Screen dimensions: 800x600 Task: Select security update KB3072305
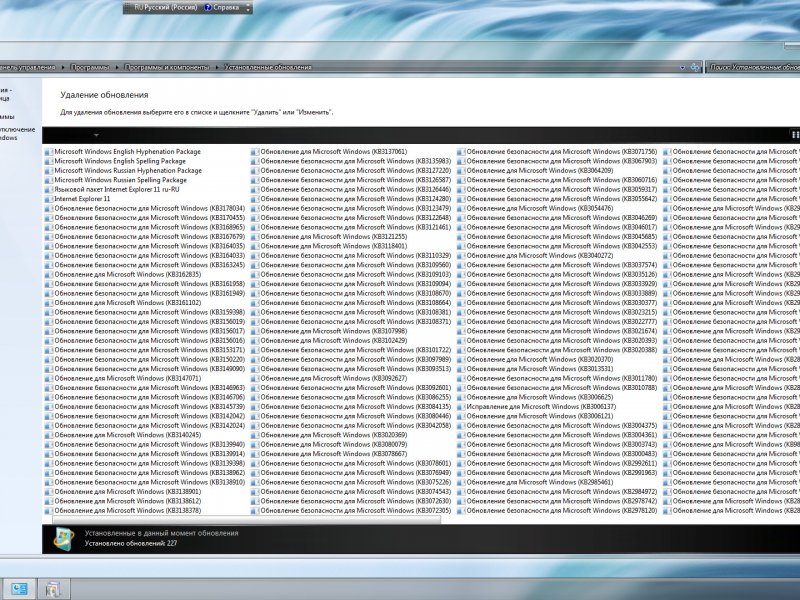point(351,510)
